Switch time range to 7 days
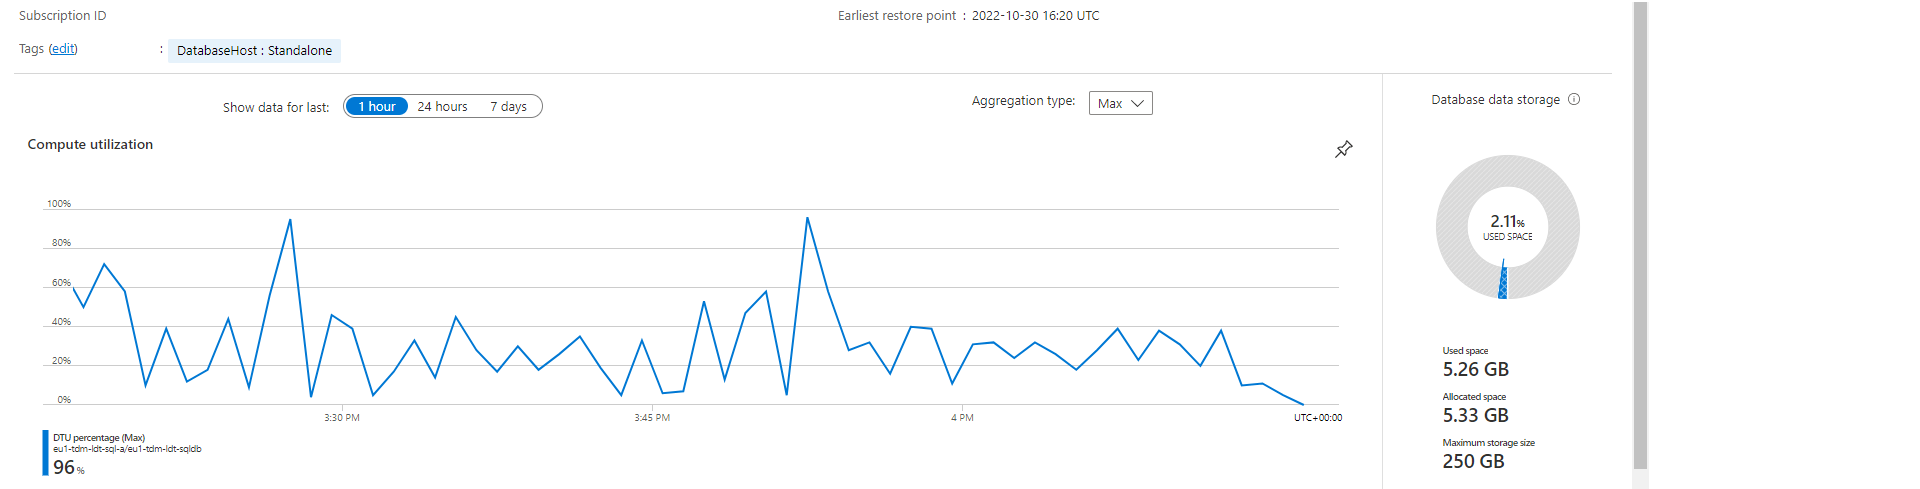 tap(508, 106)
